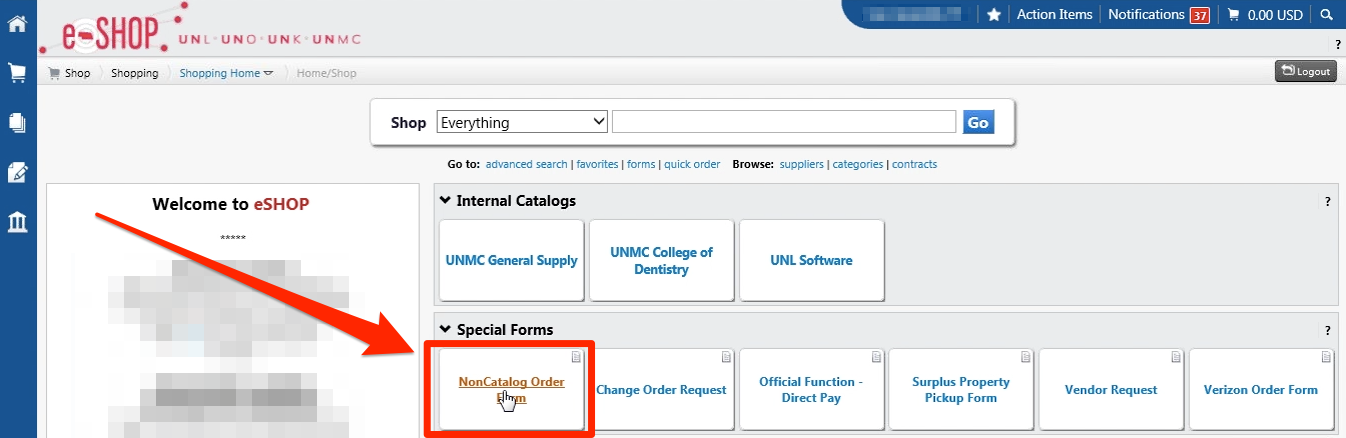Click help question mark for Internal Catalogs
This screenshot has height=438, width=1346.
1328,202
